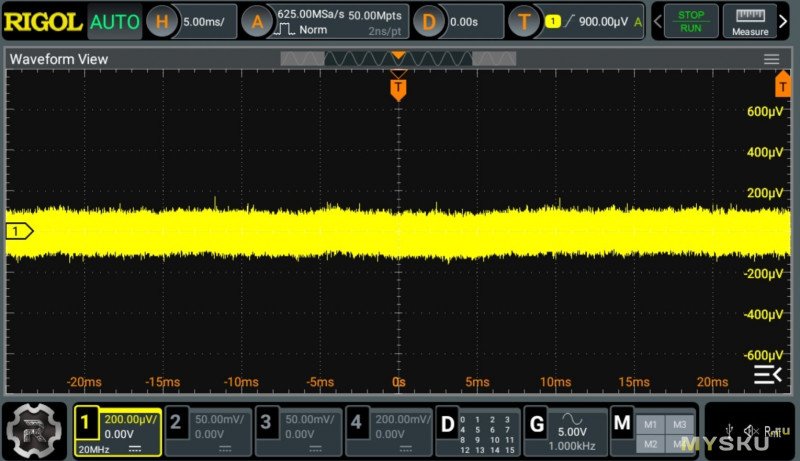Select the channel 1 ground level marker
The height and width of the screenshot is (461, 800).
point(19,232)
